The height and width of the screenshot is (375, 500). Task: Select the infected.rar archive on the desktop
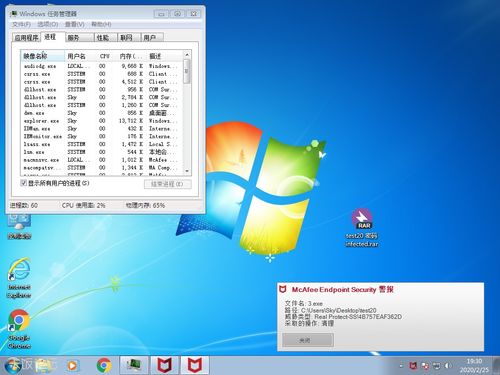tap(362, 228)
